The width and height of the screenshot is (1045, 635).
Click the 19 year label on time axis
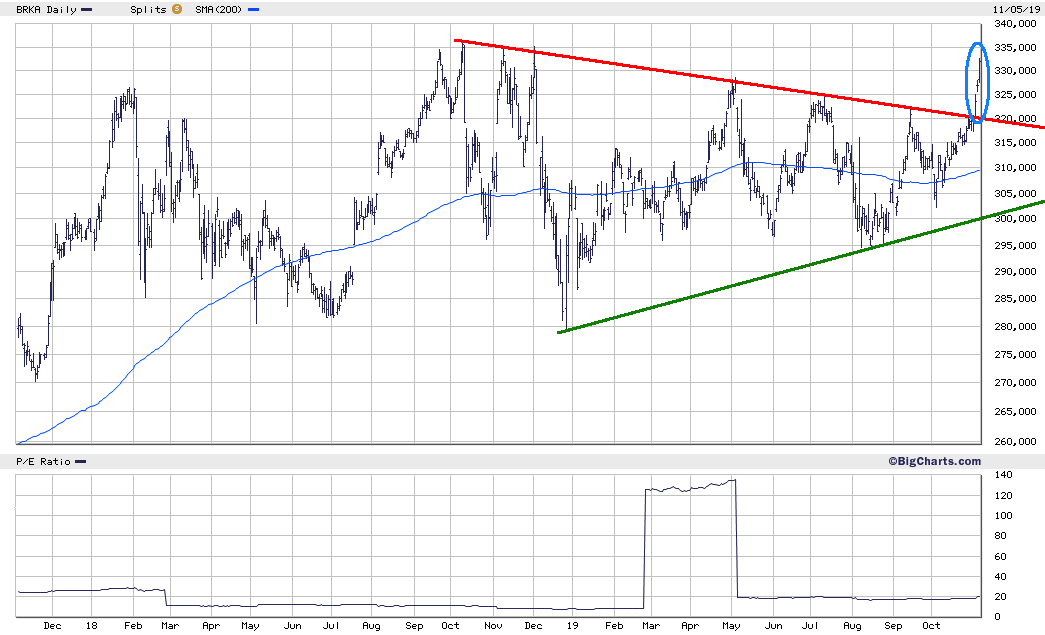572,626
